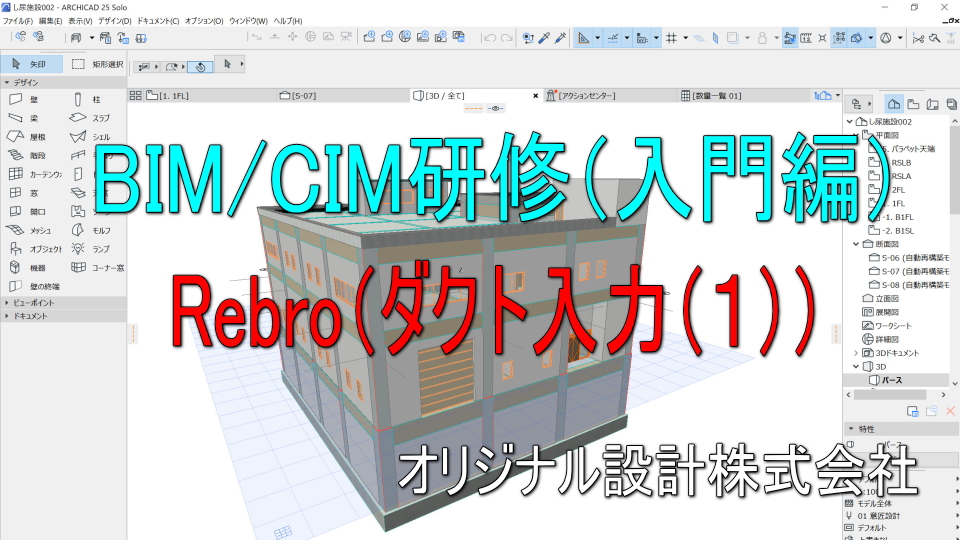The height and width of the screenshot is (540, 960).
Task: Toggle the grid snap button in toolbar
Action: 672,38
